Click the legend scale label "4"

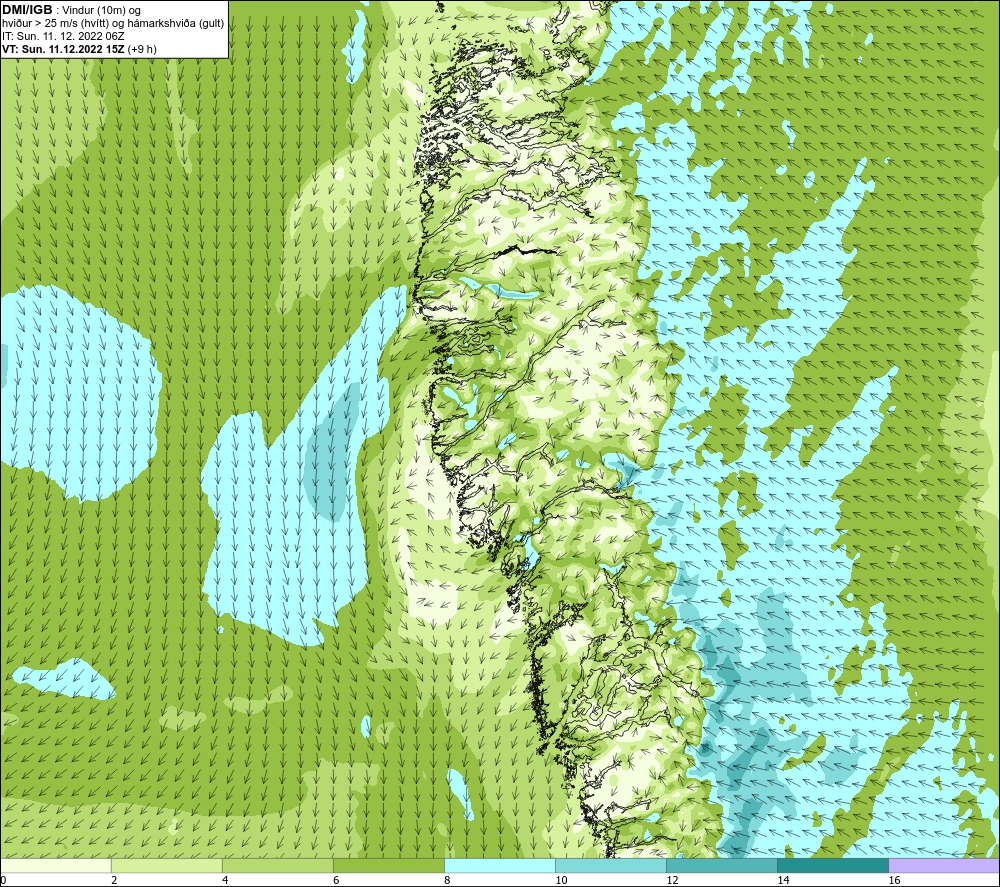click(225, 881)
